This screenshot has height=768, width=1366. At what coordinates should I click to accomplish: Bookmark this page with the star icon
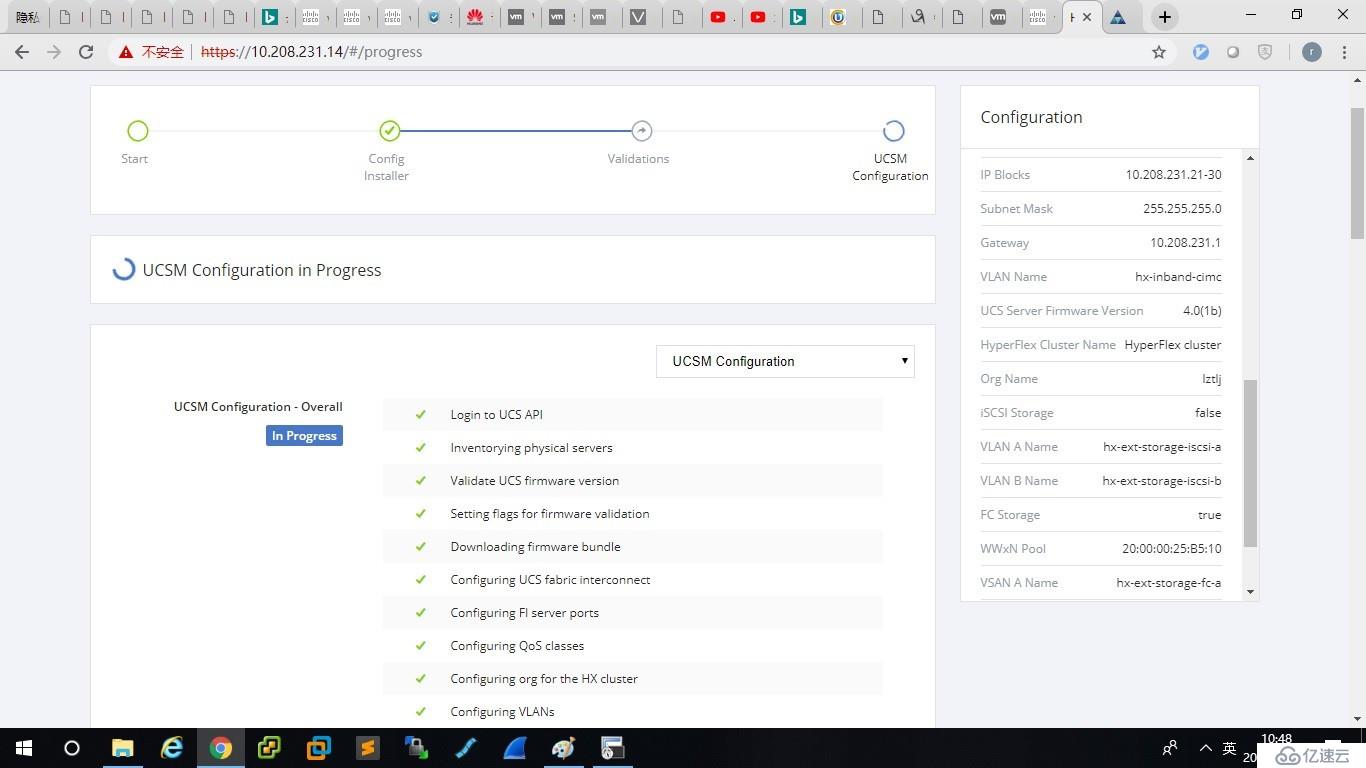[x=1159, y=52]
